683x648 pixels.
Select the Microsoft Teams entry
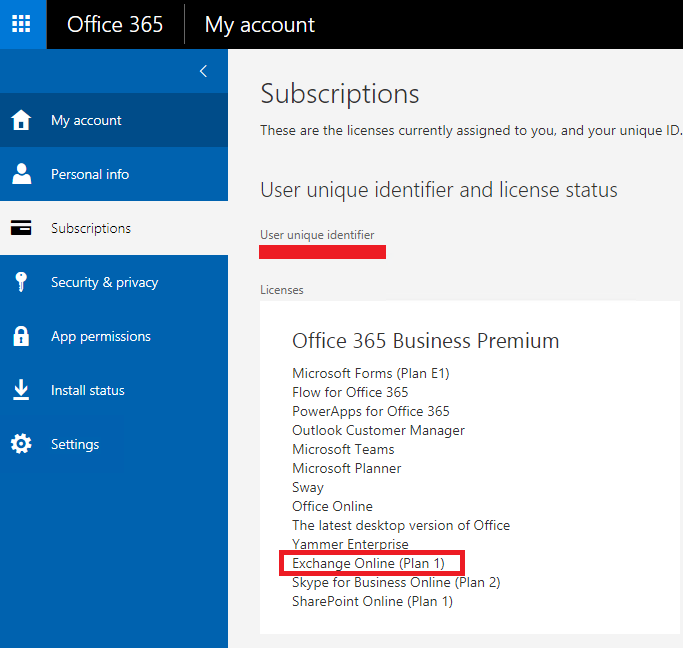pos(343,449)
